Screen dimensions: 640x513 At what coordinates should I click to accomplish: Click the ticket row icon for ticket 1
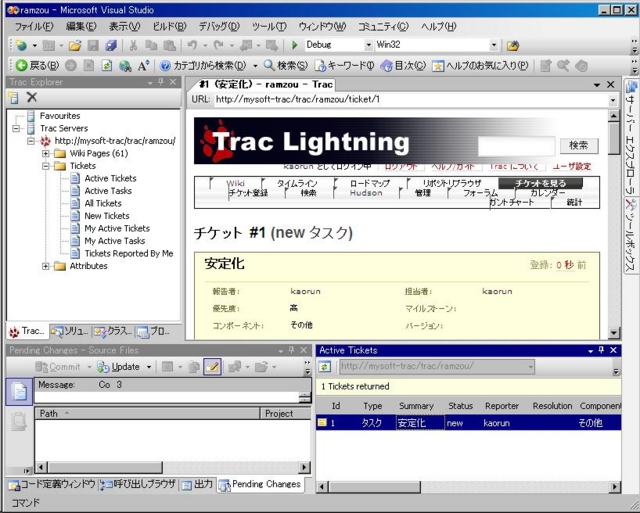[x=322, y=422]
